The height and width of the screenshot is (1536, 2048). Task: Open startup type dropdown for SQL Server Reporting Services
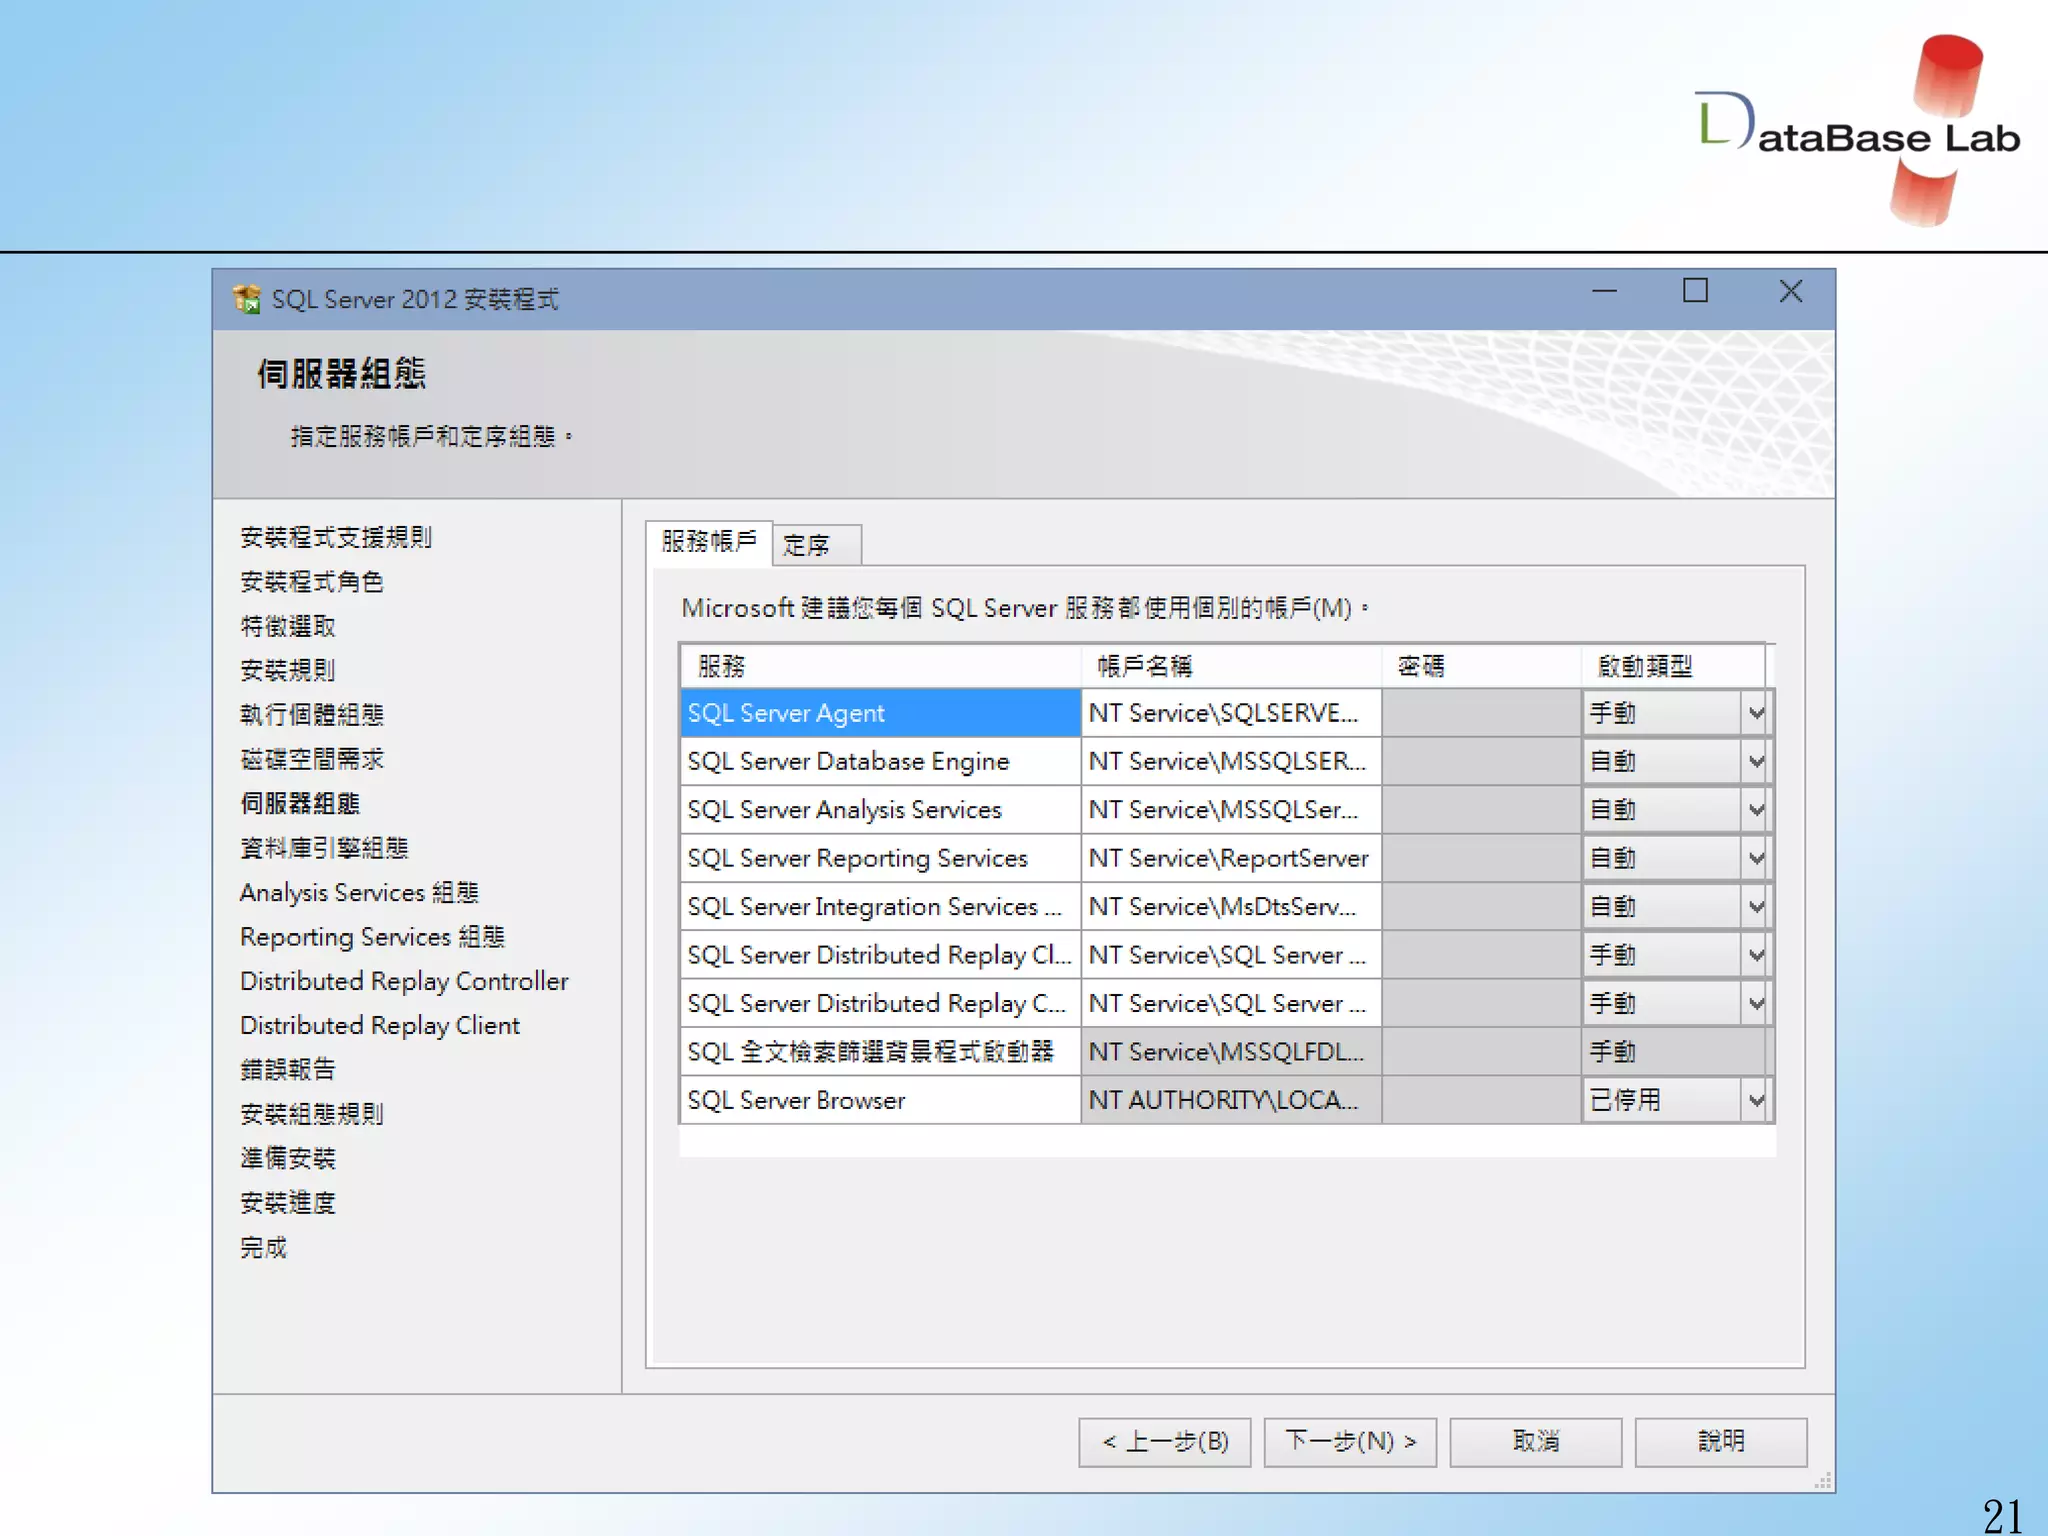tap(1756, 859)
